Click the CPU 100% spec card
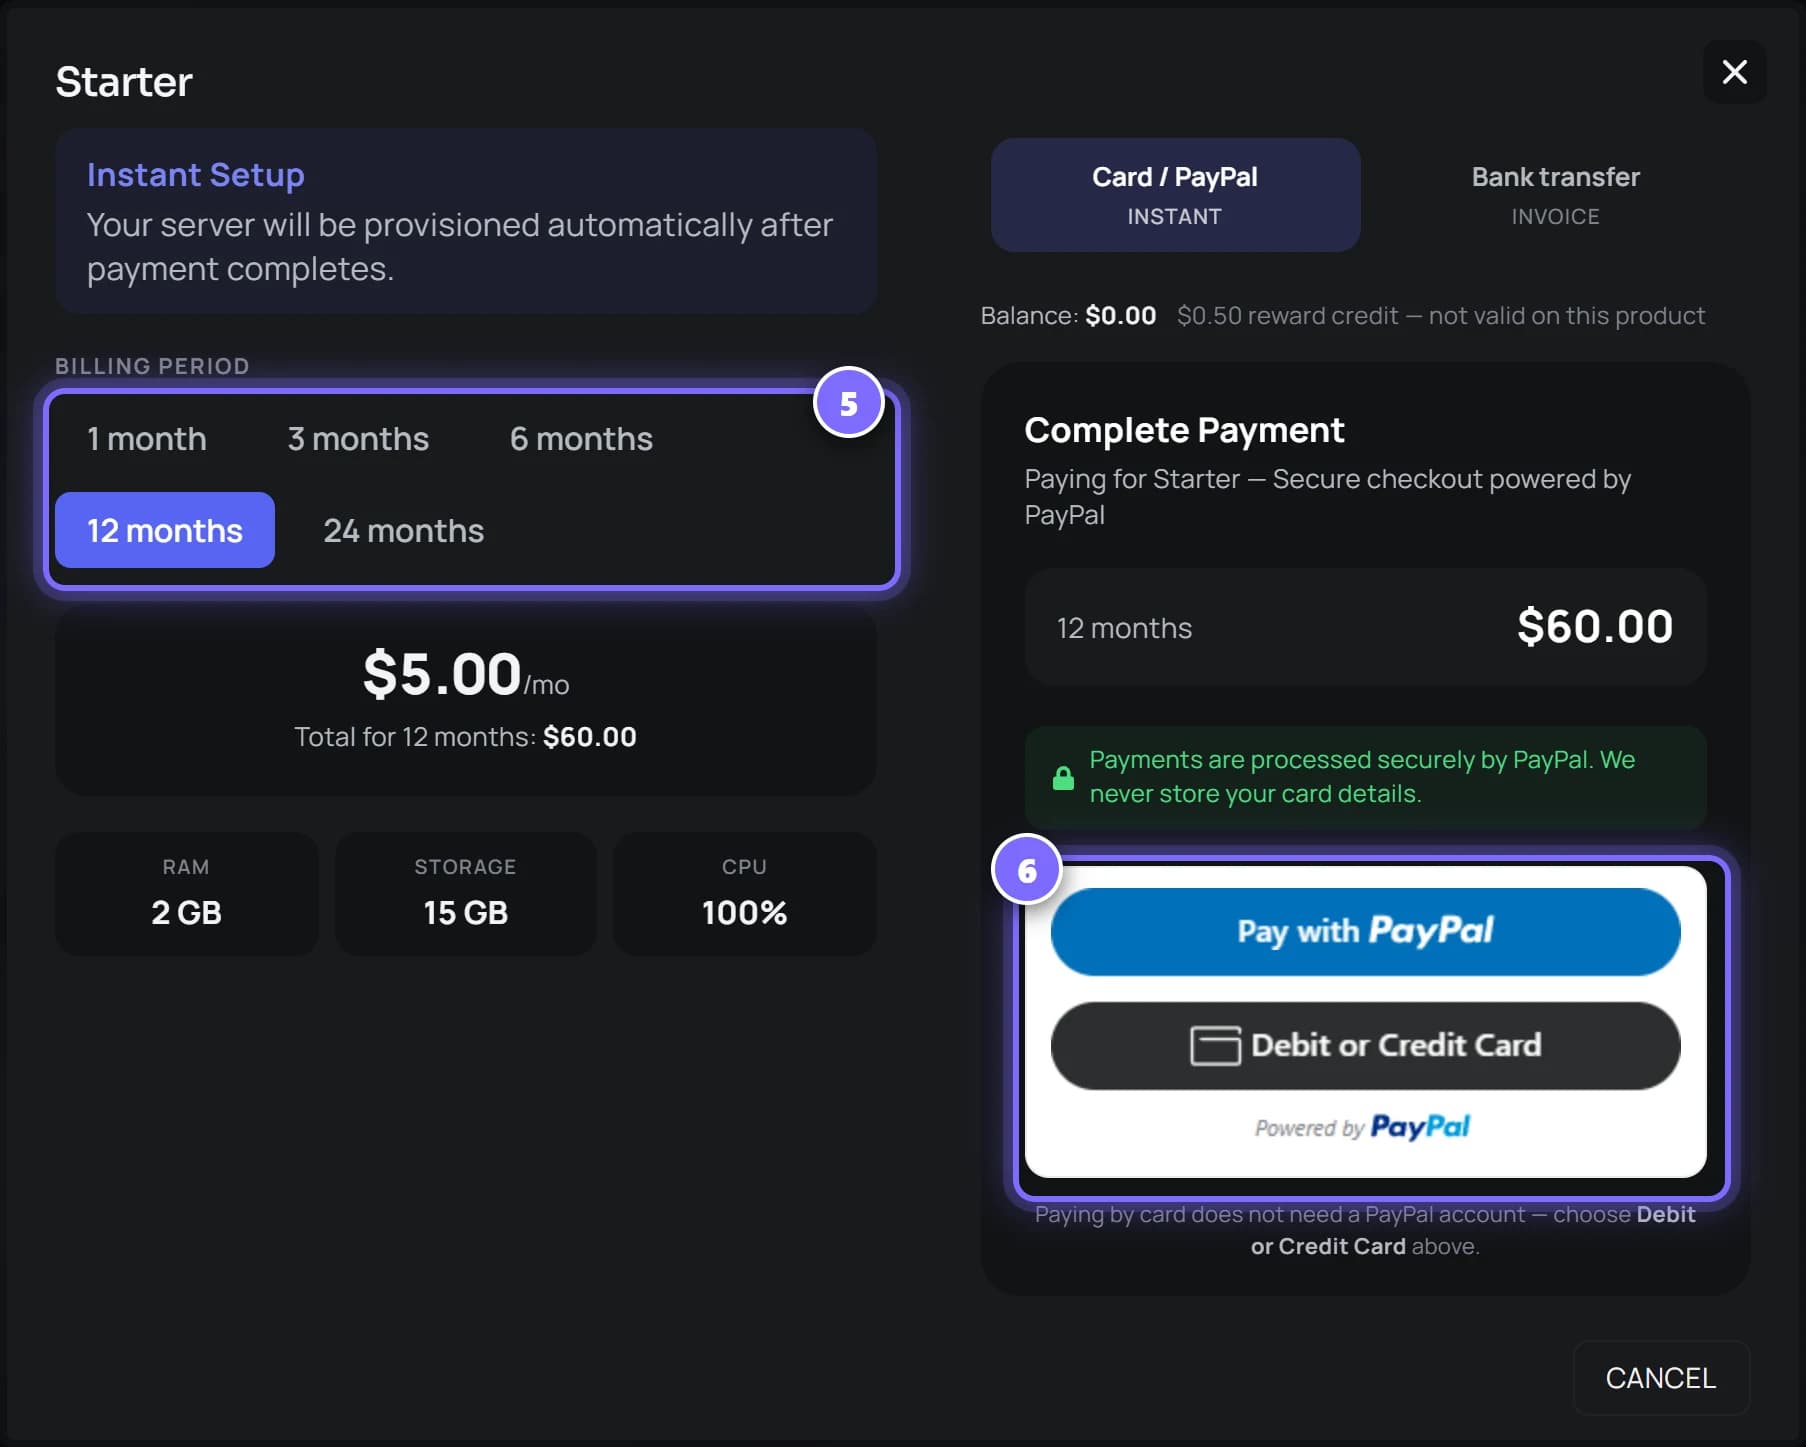Image resolution: width=1806 pixels, height=1447 pixels. click(x=744, y=893)
